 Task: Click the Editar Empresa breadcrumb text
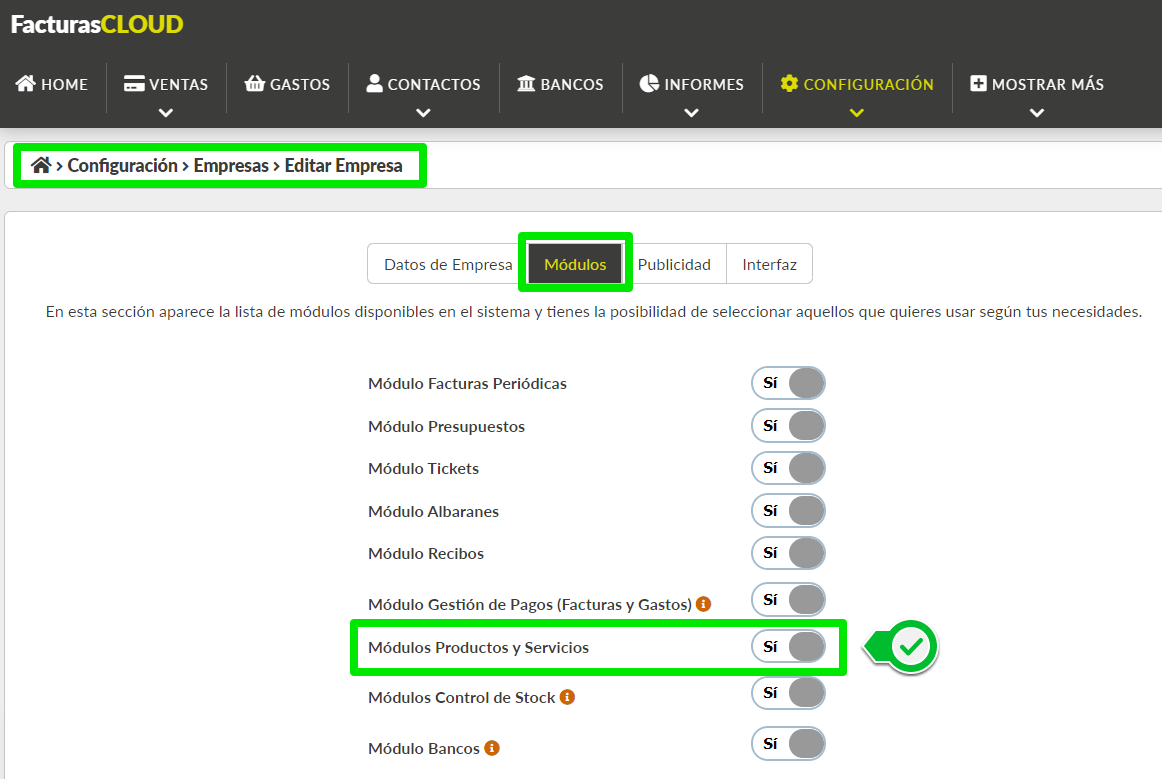343,165
